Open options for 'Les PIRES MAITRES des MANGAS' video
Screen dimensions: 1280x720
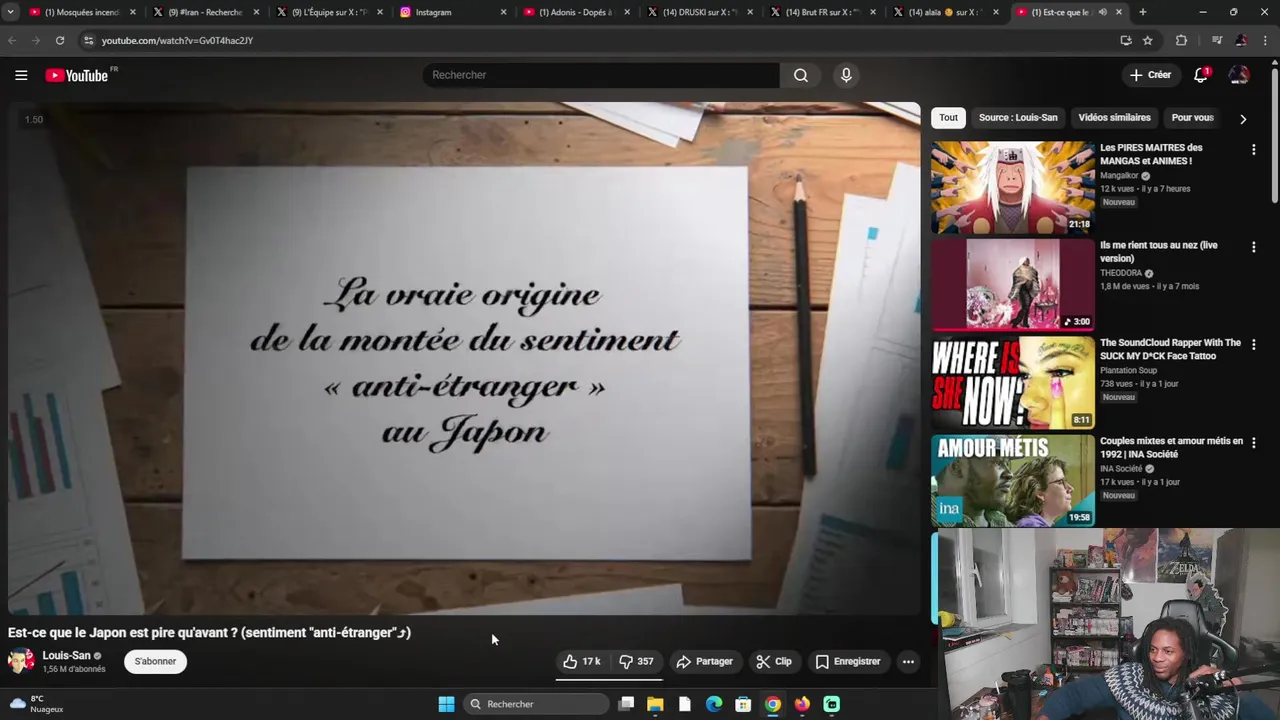(1253, 149)
